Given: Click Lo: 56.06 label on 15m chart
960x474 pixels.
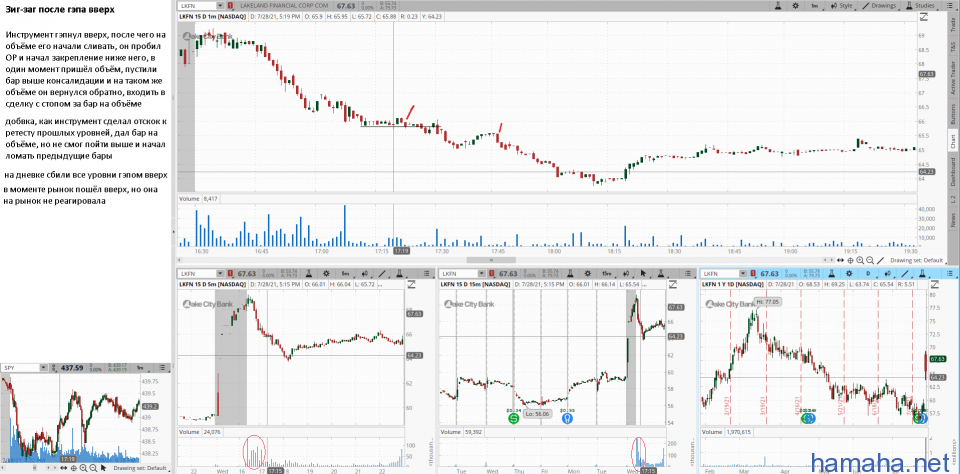Looking at the screenshot, I should click(539, 414).
